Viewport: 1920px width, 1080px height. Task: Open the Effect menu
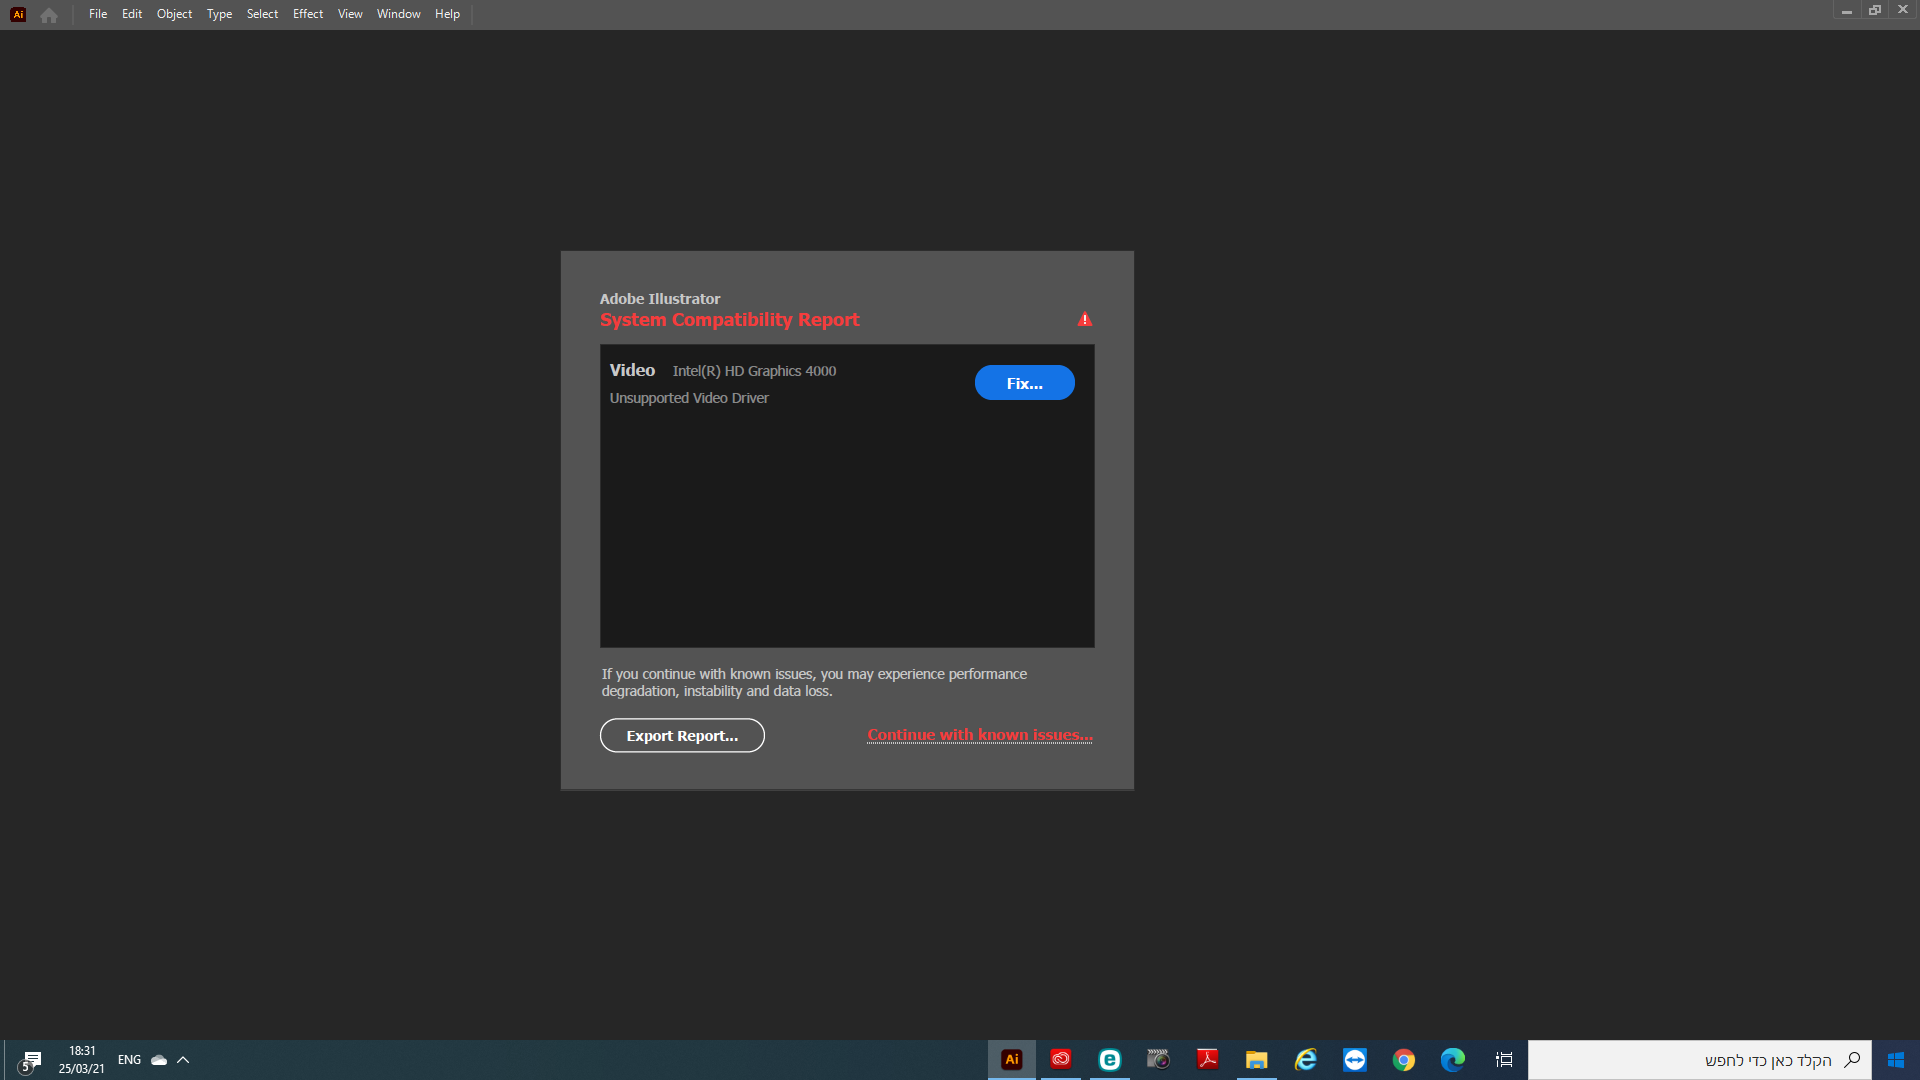click(x=308, y=14)
